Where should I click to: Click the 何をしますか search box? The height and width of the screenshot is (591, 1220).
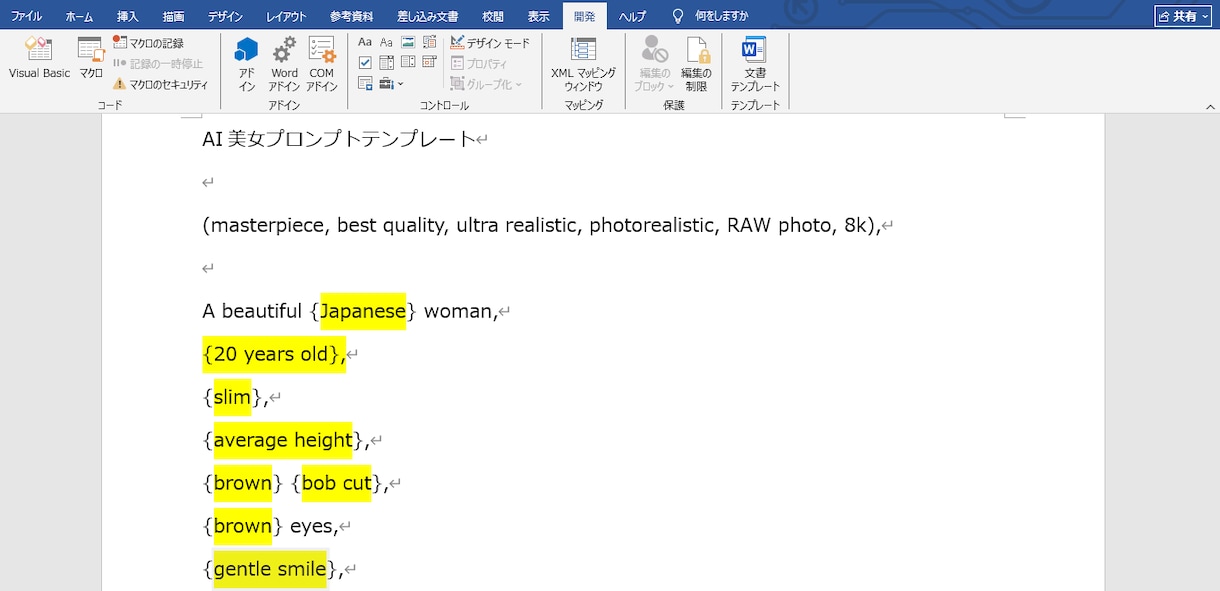click(x=722, y=16)
